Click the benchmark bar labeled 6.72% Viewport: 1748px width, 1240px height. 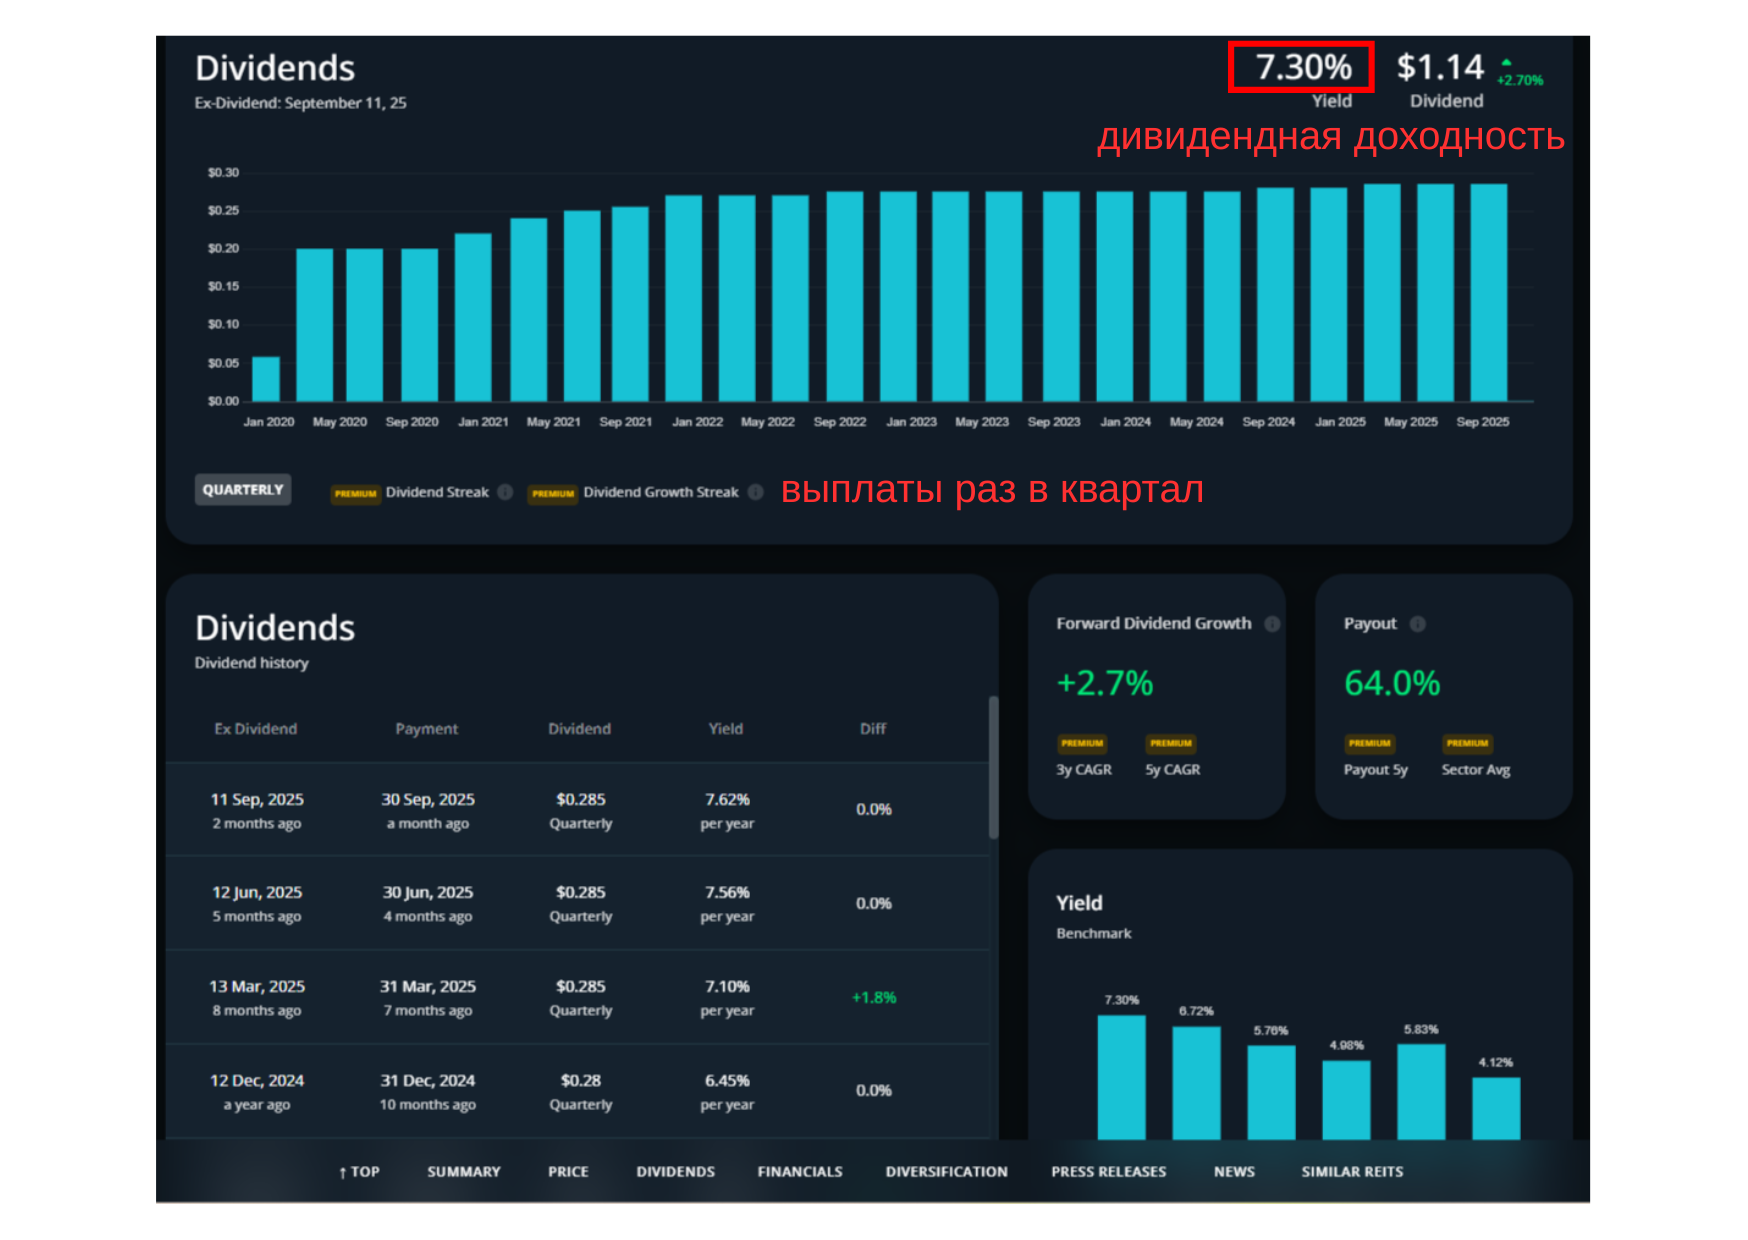click(1196, 1084)
